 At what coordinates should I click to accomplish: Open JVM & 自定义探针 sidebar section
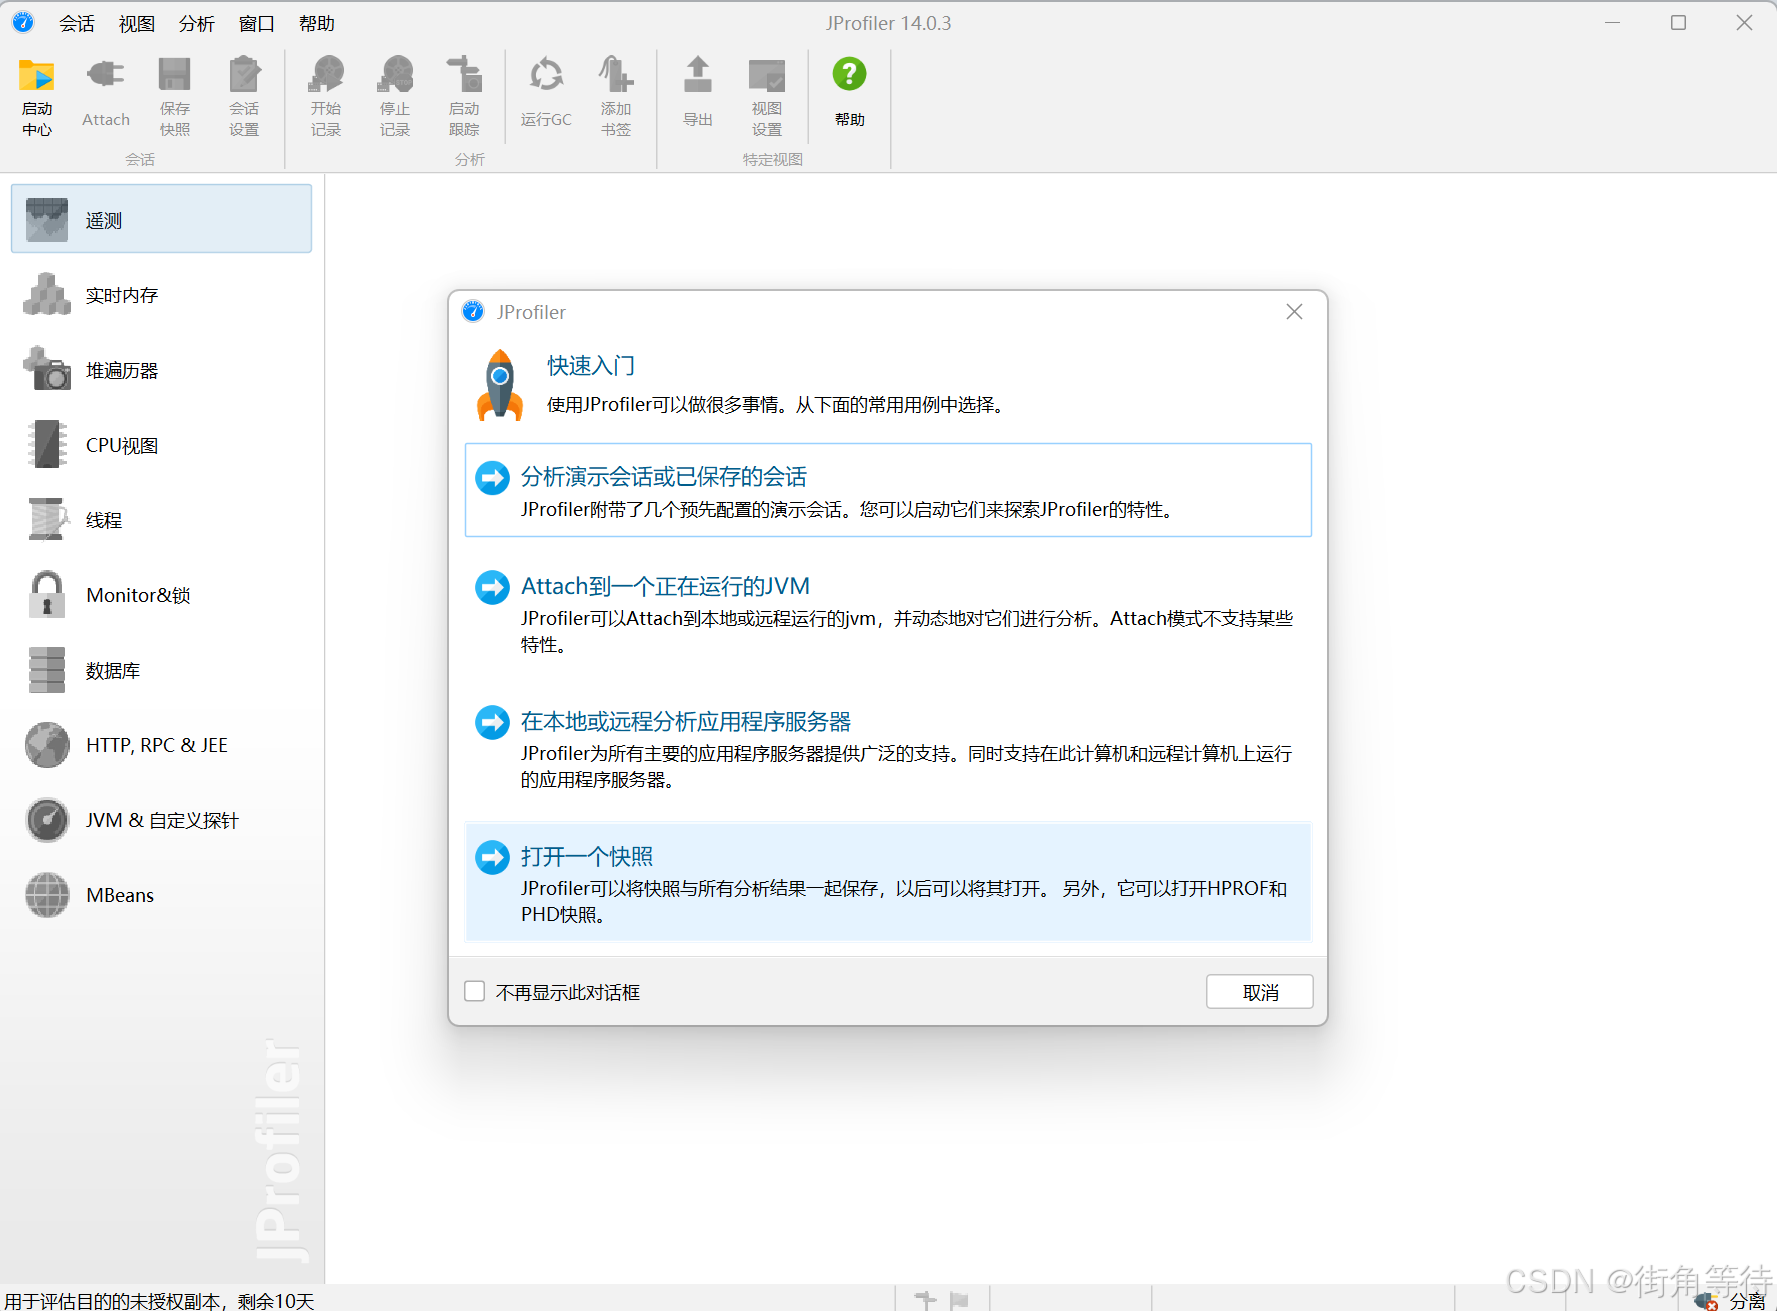tap(161, 820)
